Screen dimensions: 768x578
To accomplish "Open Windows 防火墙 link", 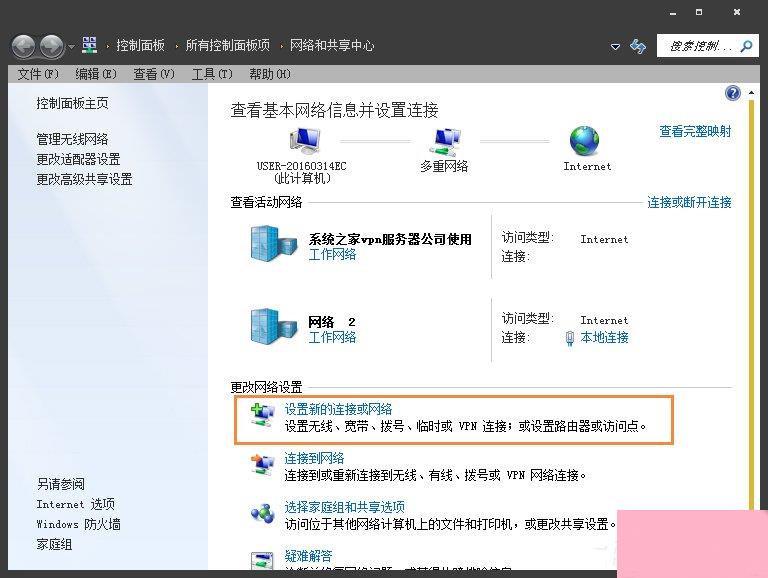I will point(78,524).
